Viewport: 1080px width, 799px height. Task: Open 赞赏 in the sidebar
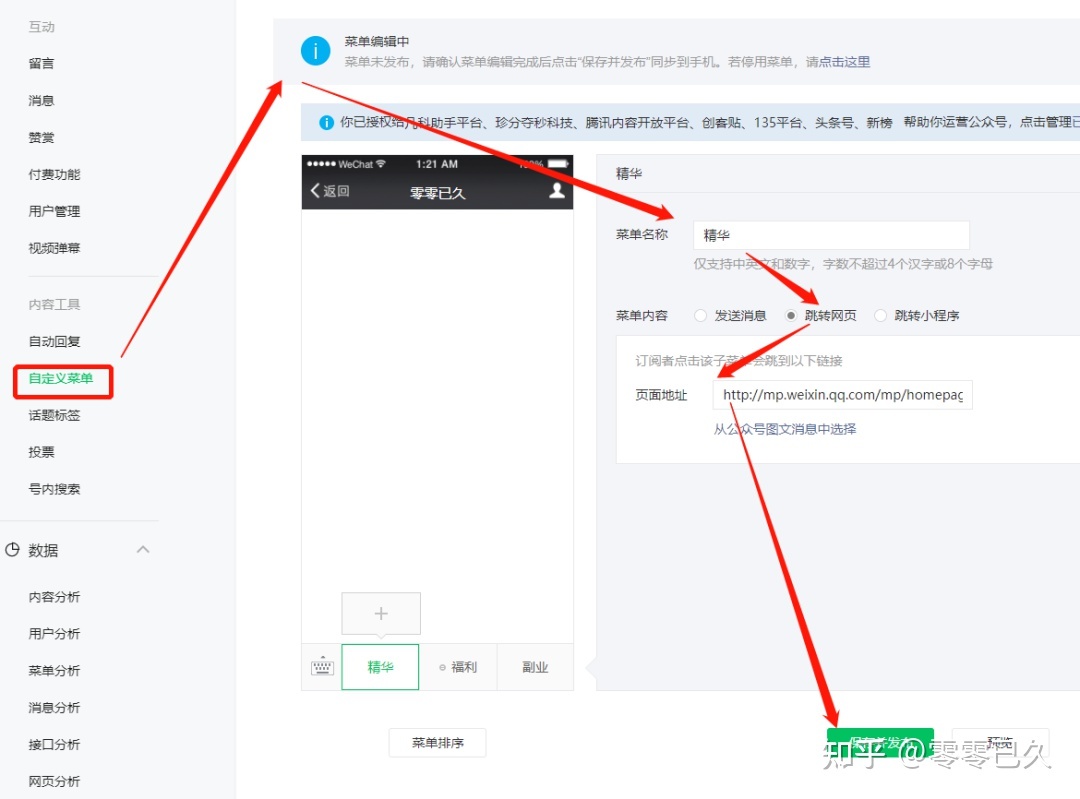(41, 138)
